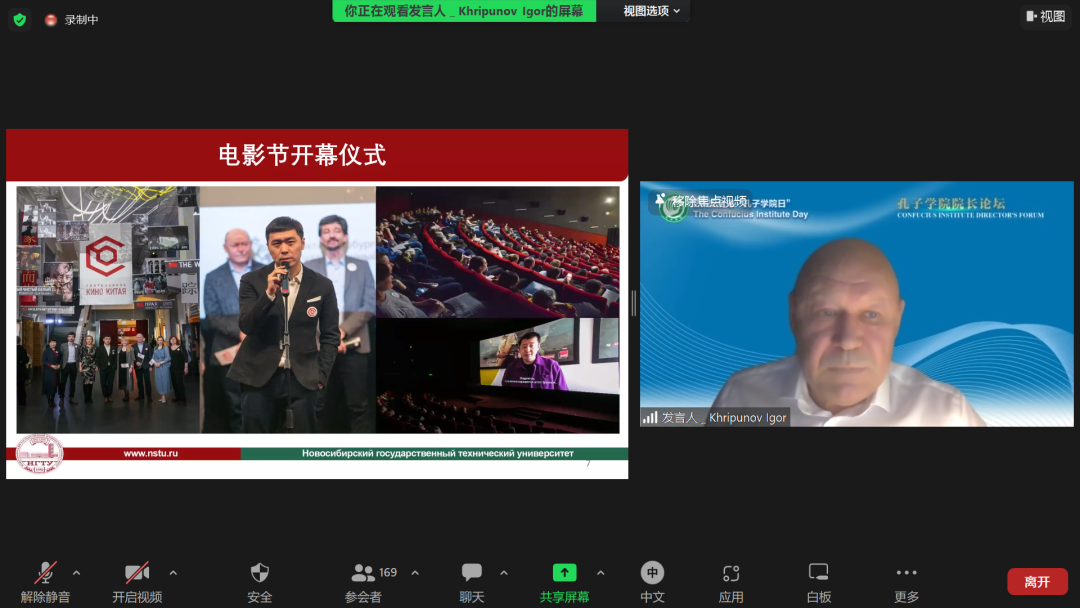The height and width of the screenshot is (608, 1080).
Task: Click the cinema screen video-call photo
Action: 497,376
